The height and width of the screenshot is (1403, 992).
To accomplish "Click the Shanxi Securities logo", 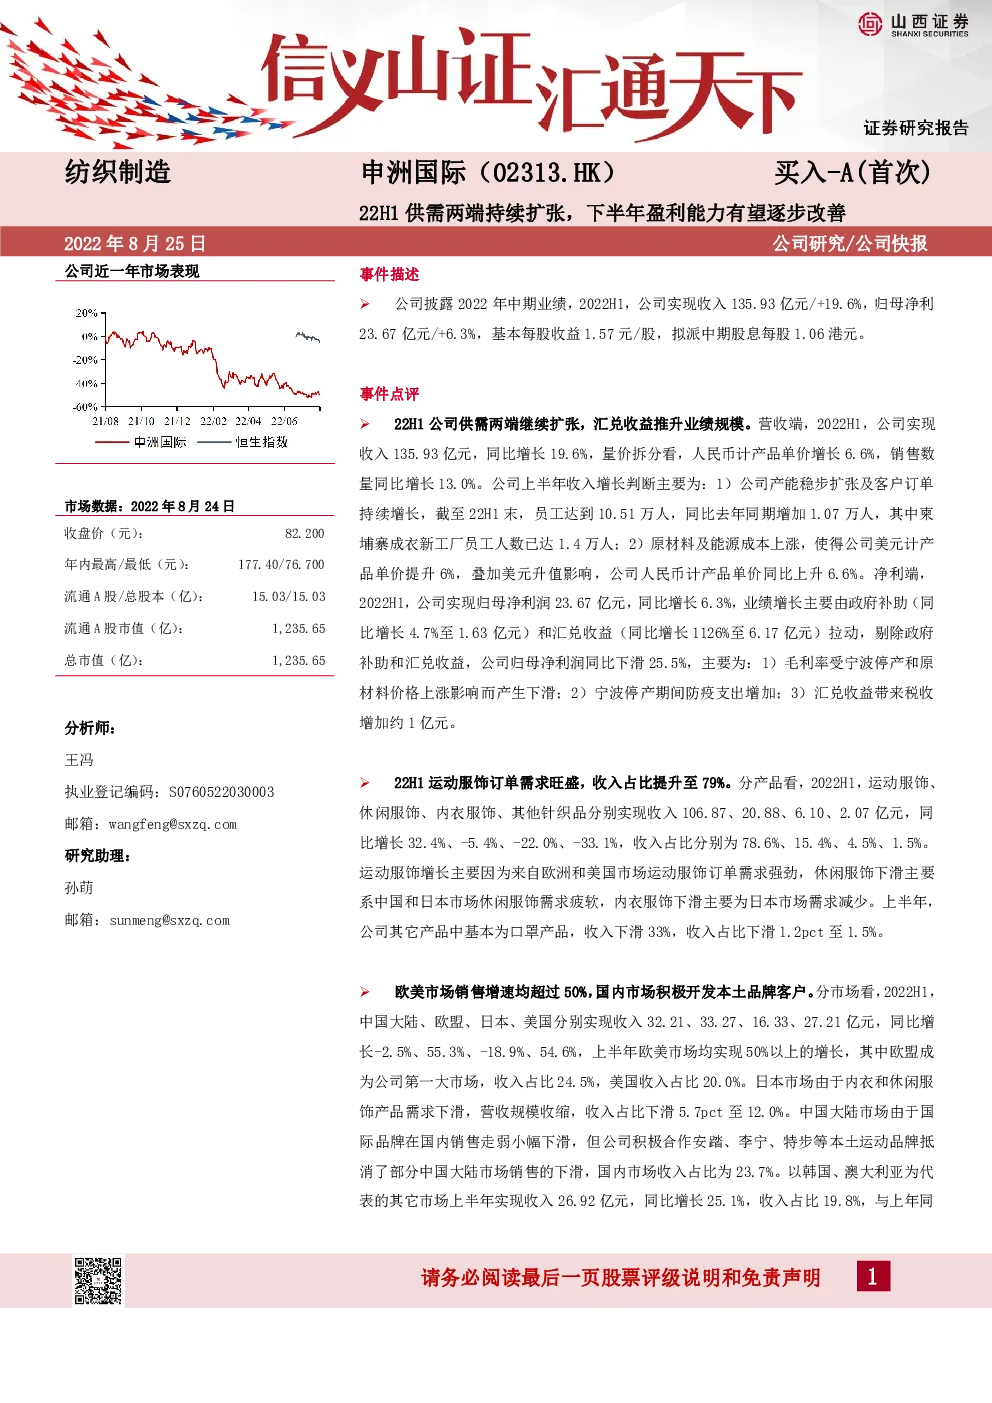I will tap(913, 24).
